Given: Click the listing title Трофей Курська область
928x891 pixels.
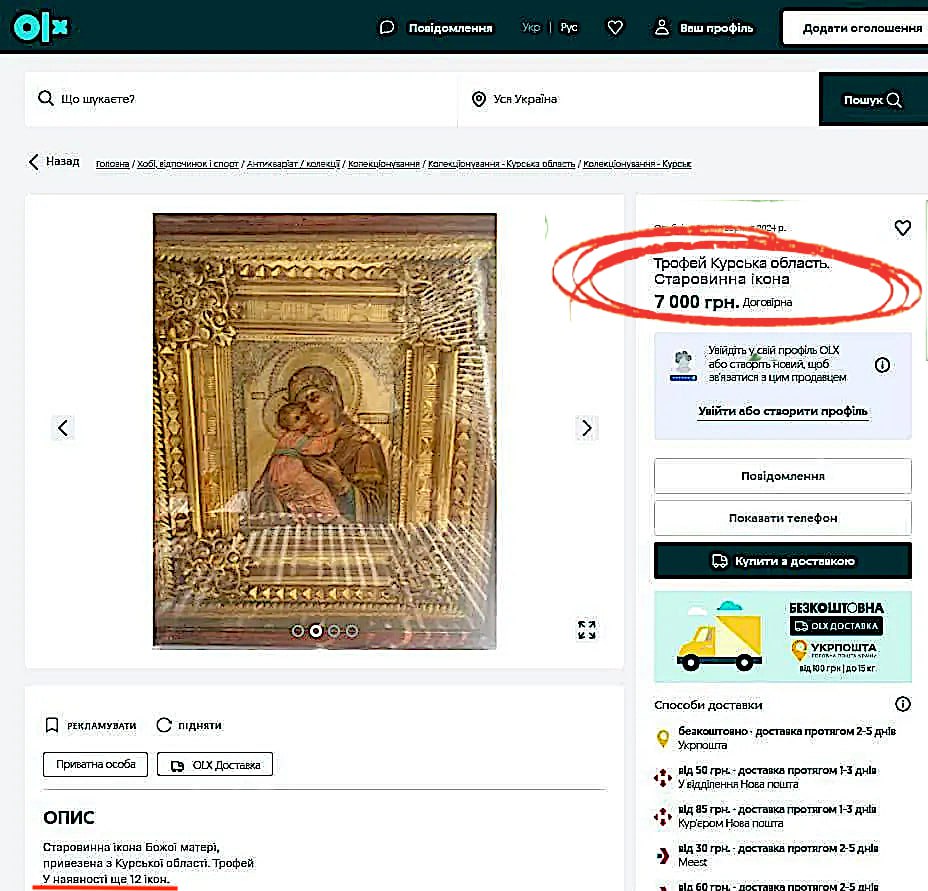Looking at the screenshot, I should (x=741, y=271).
